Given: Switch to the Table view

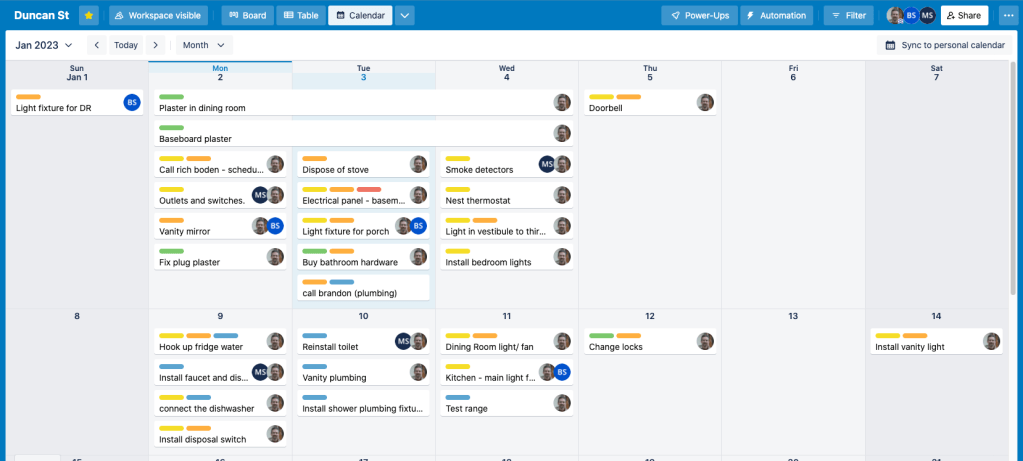Looking at the screenshot, I should 300,15.
